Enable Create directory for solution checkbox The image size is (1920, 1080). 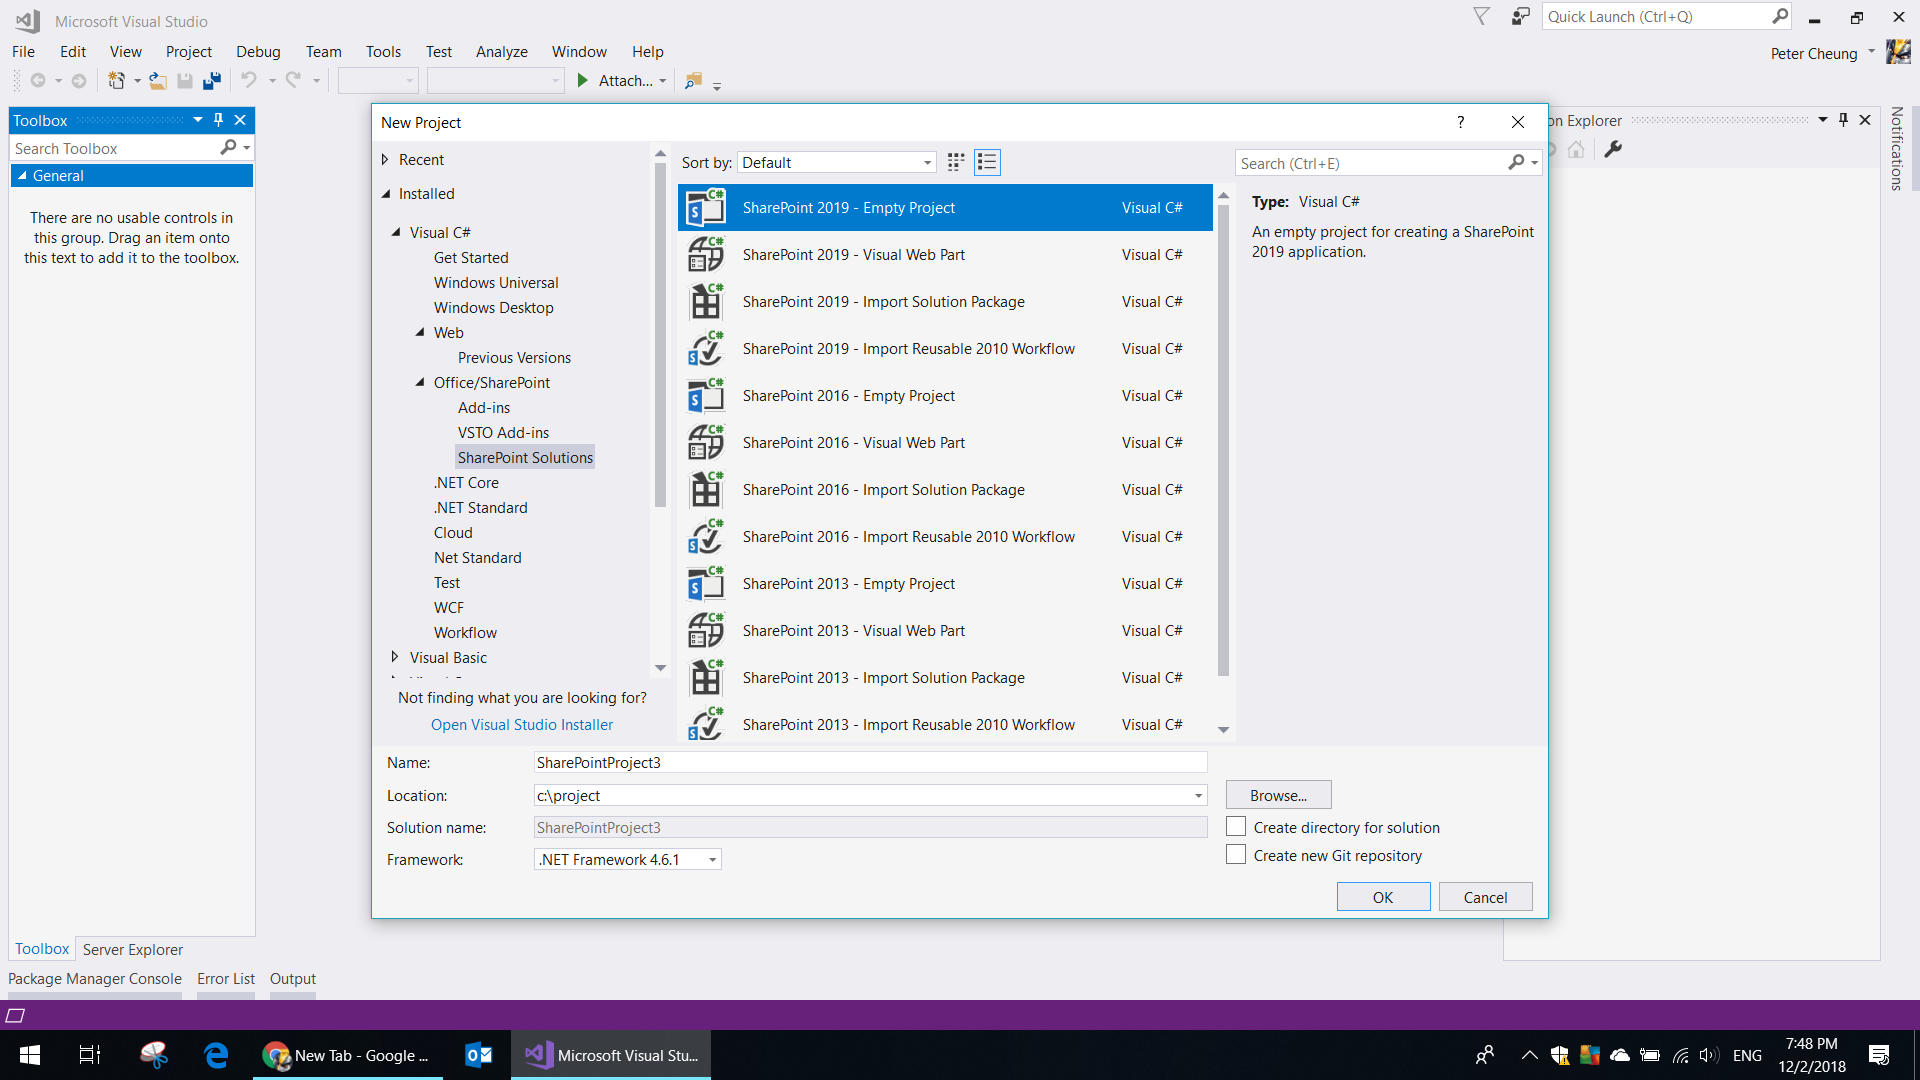coord(1236,827)
